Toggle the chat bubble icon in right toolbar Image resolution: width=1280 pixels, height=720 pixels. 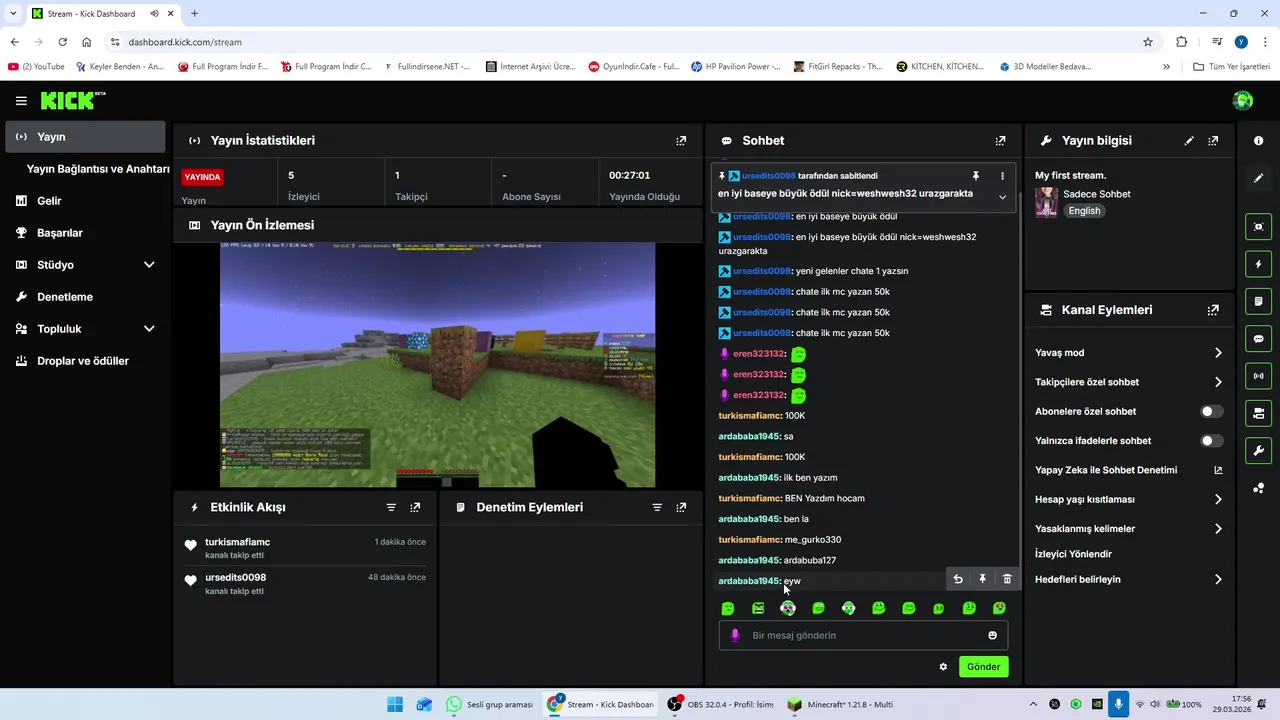(1258, 339)
